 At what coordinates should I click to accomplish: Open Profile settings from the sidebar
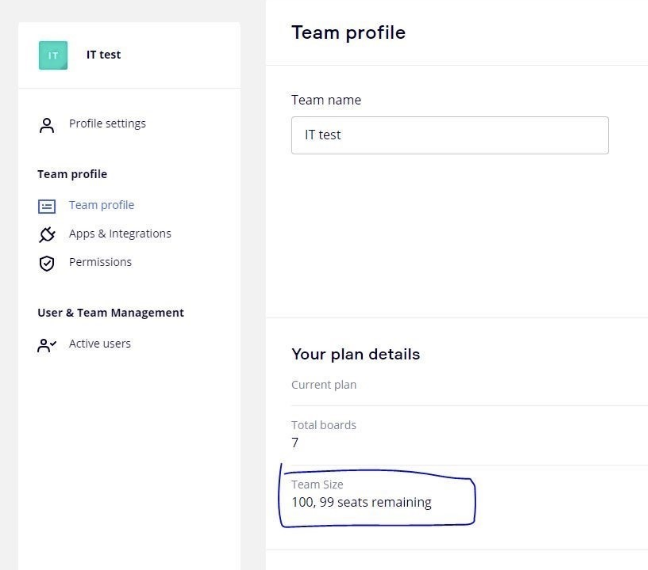[106, 124]
